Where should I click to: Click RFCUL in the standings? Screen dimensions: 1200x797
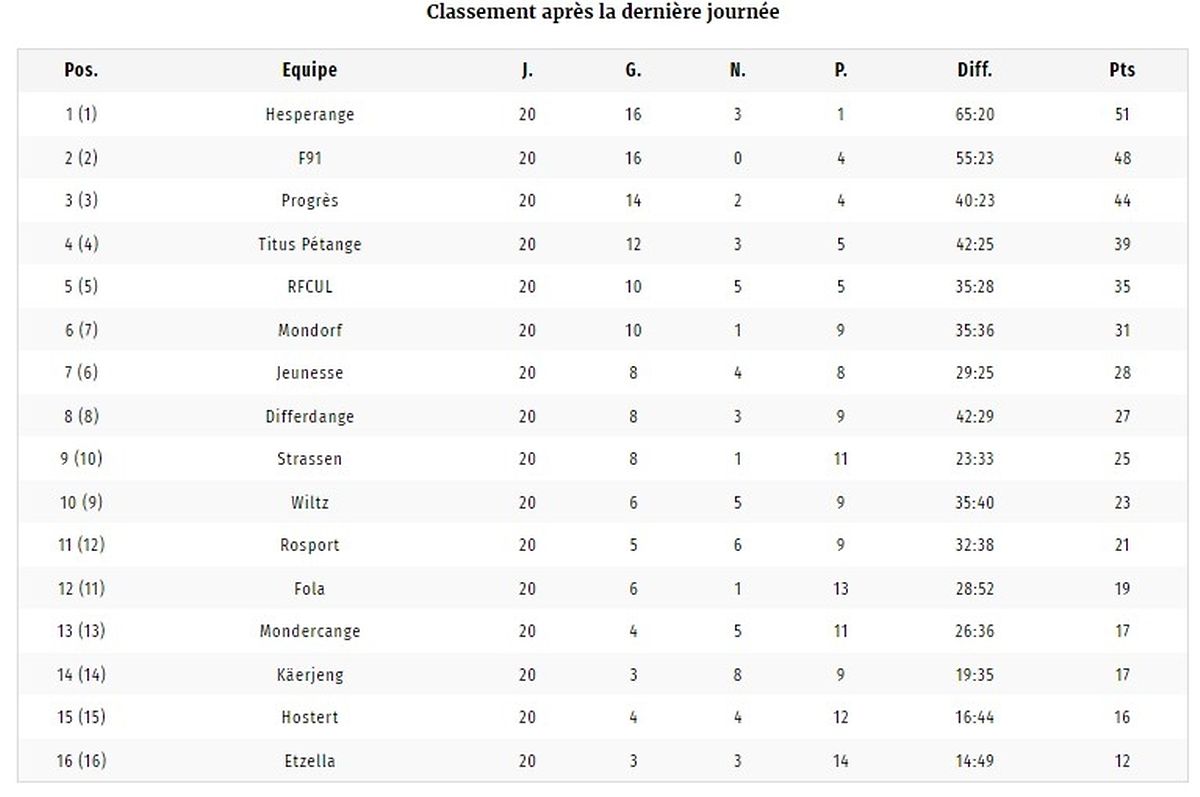pos(310,287)
